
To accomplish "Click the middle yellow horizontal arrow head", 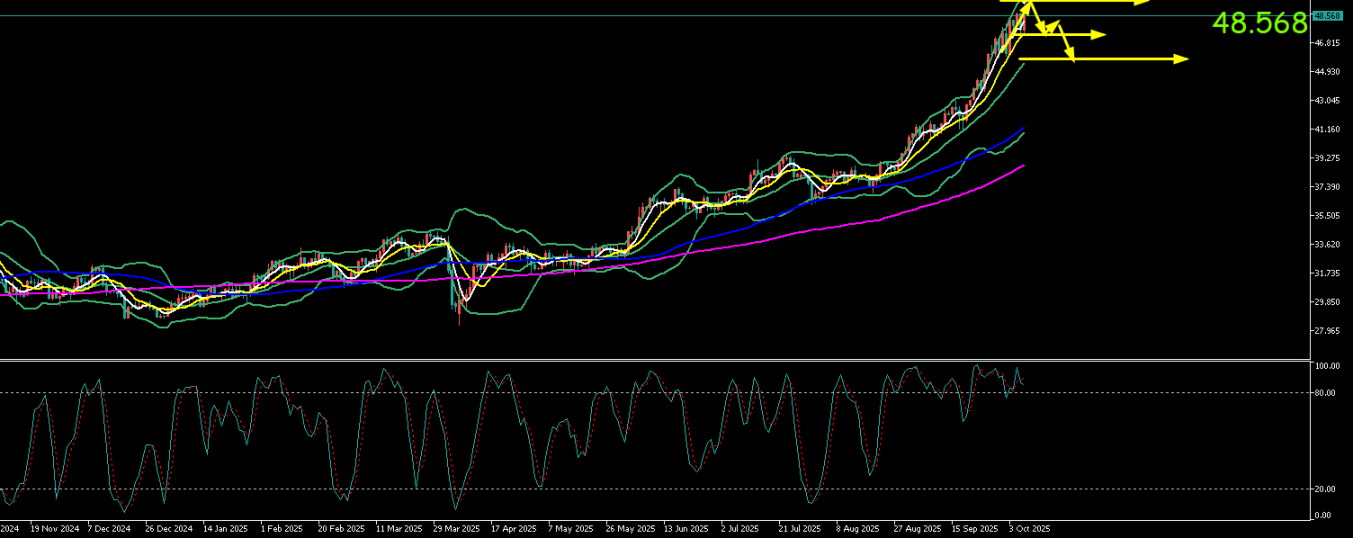I will click(1099, 35).
